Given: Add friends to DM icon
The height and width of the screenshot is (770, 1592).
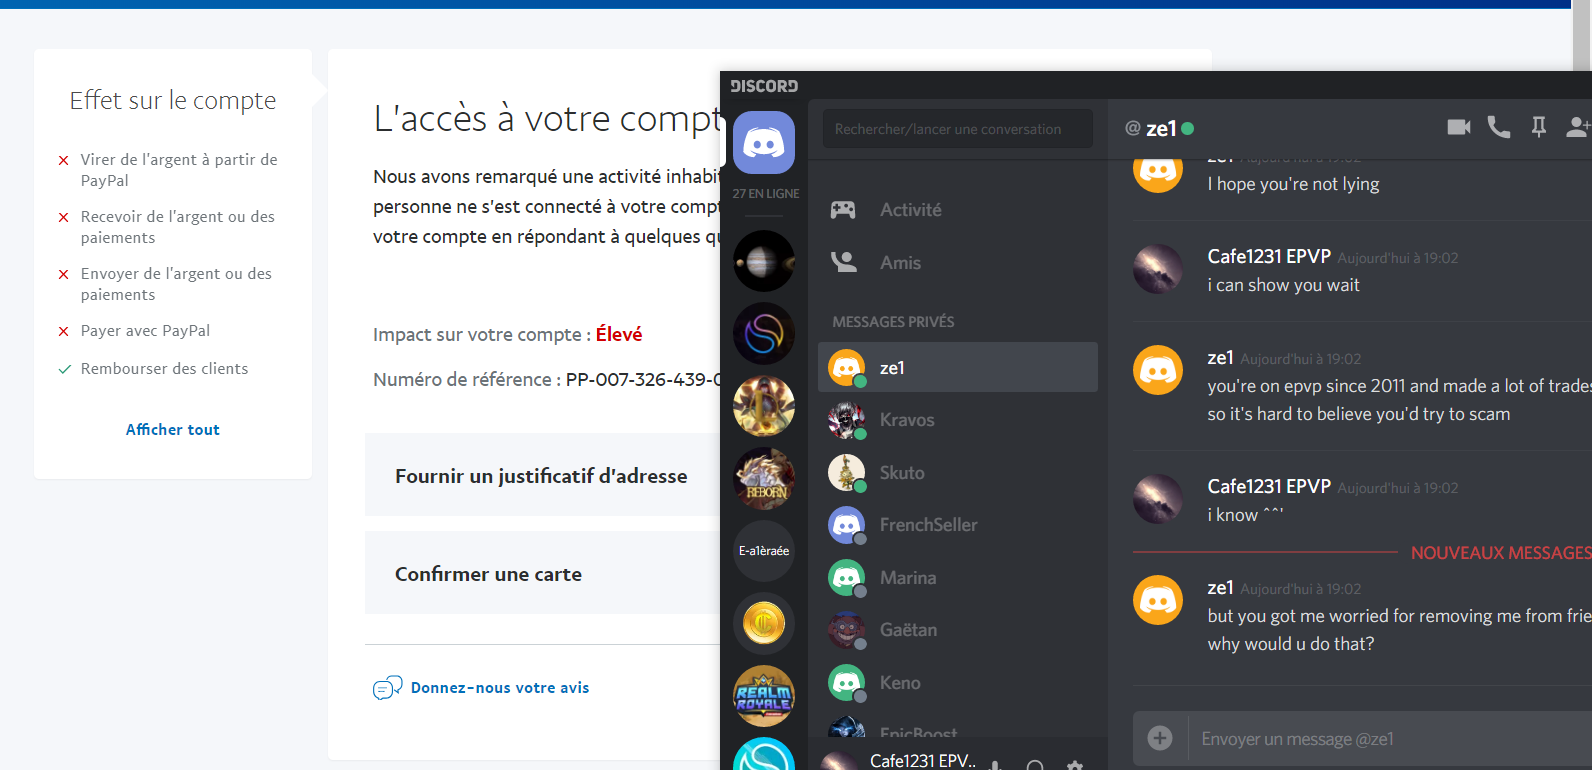Looking at the screenshot, I should (1578, 127).
